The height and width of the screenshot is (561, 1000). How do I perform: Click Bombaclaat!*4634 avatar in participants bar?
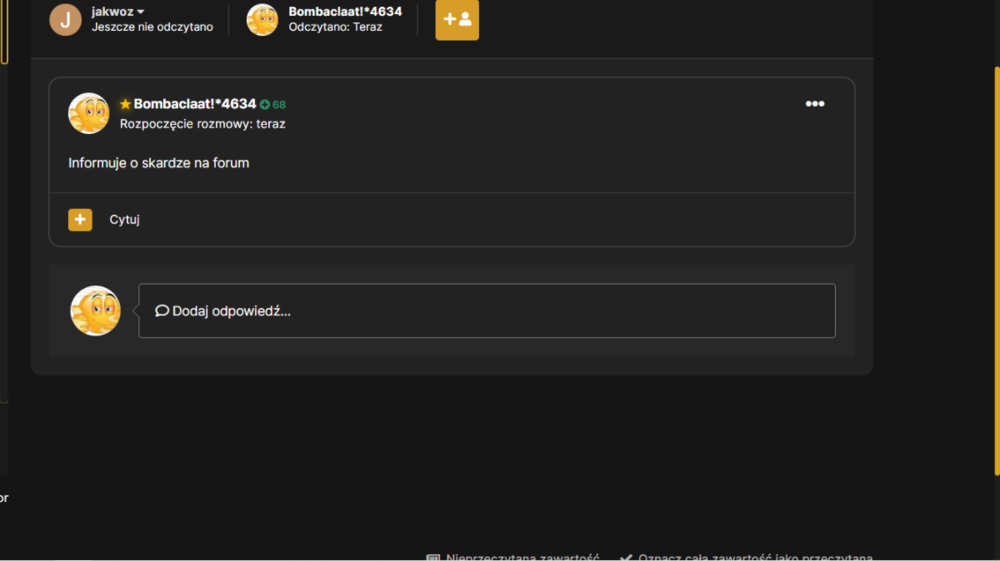click(262, 19)
